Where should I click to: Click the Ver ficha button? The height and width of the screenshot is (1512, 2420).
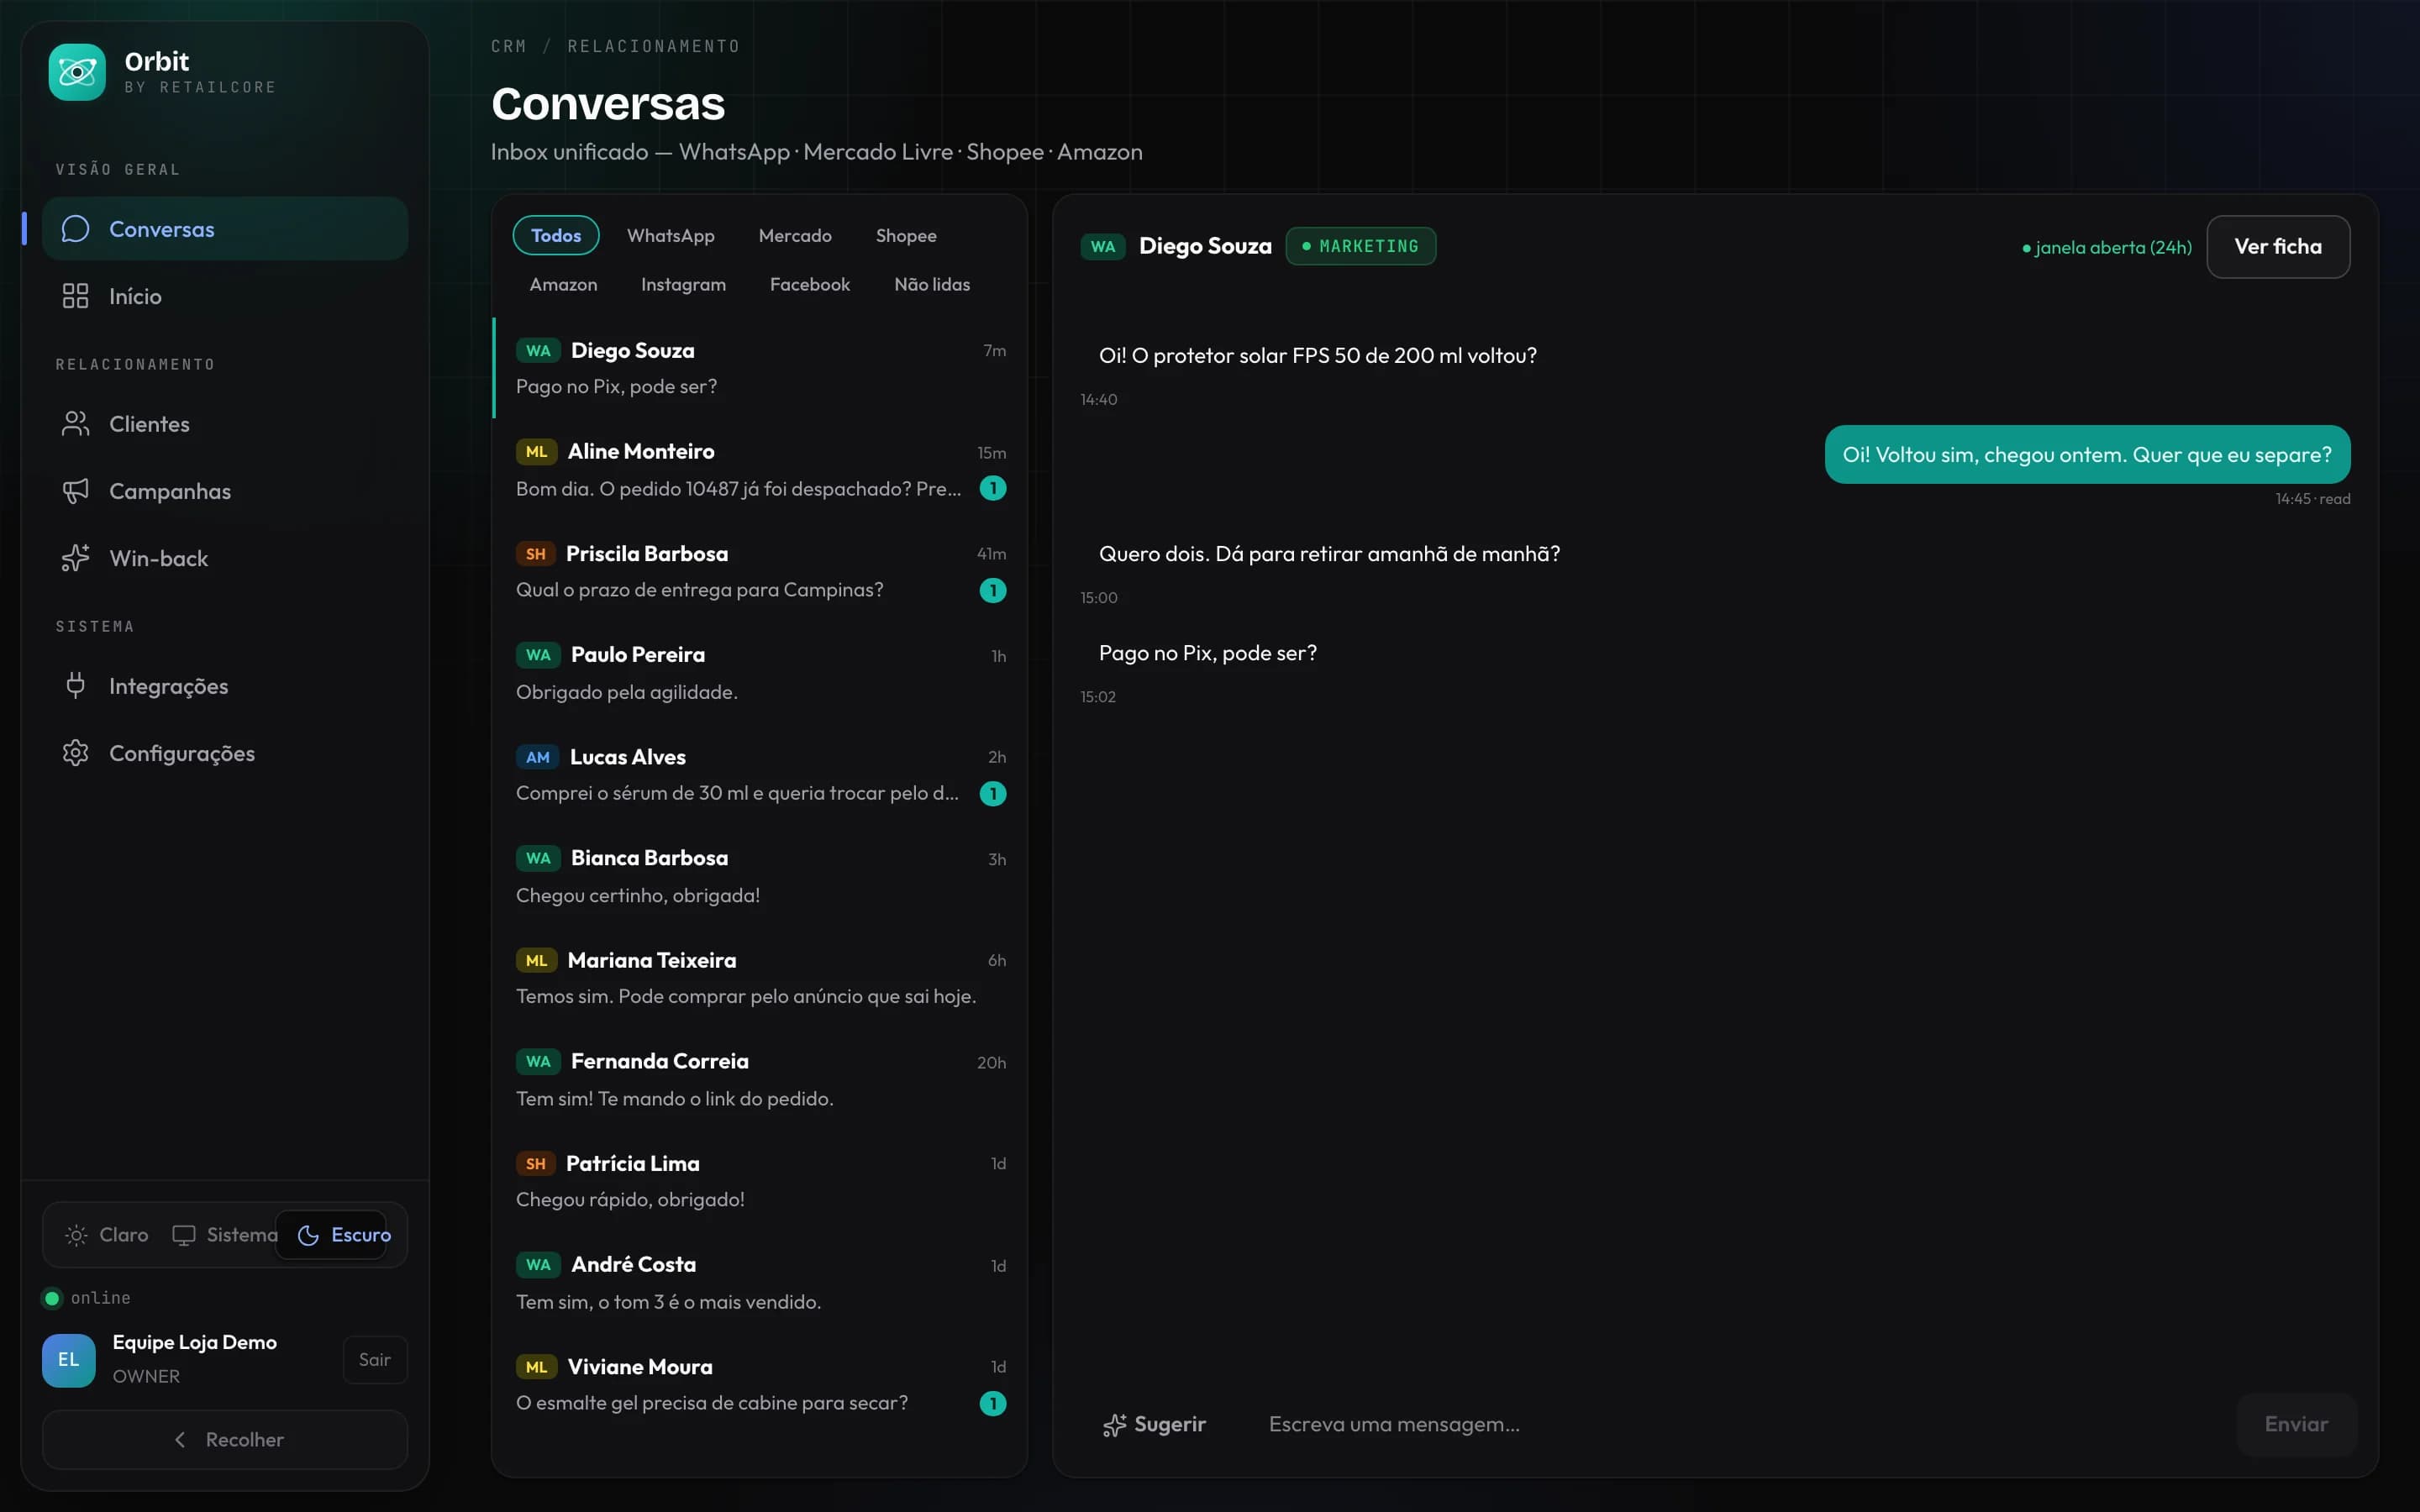pyautogui.click(x=2278, y=246)
